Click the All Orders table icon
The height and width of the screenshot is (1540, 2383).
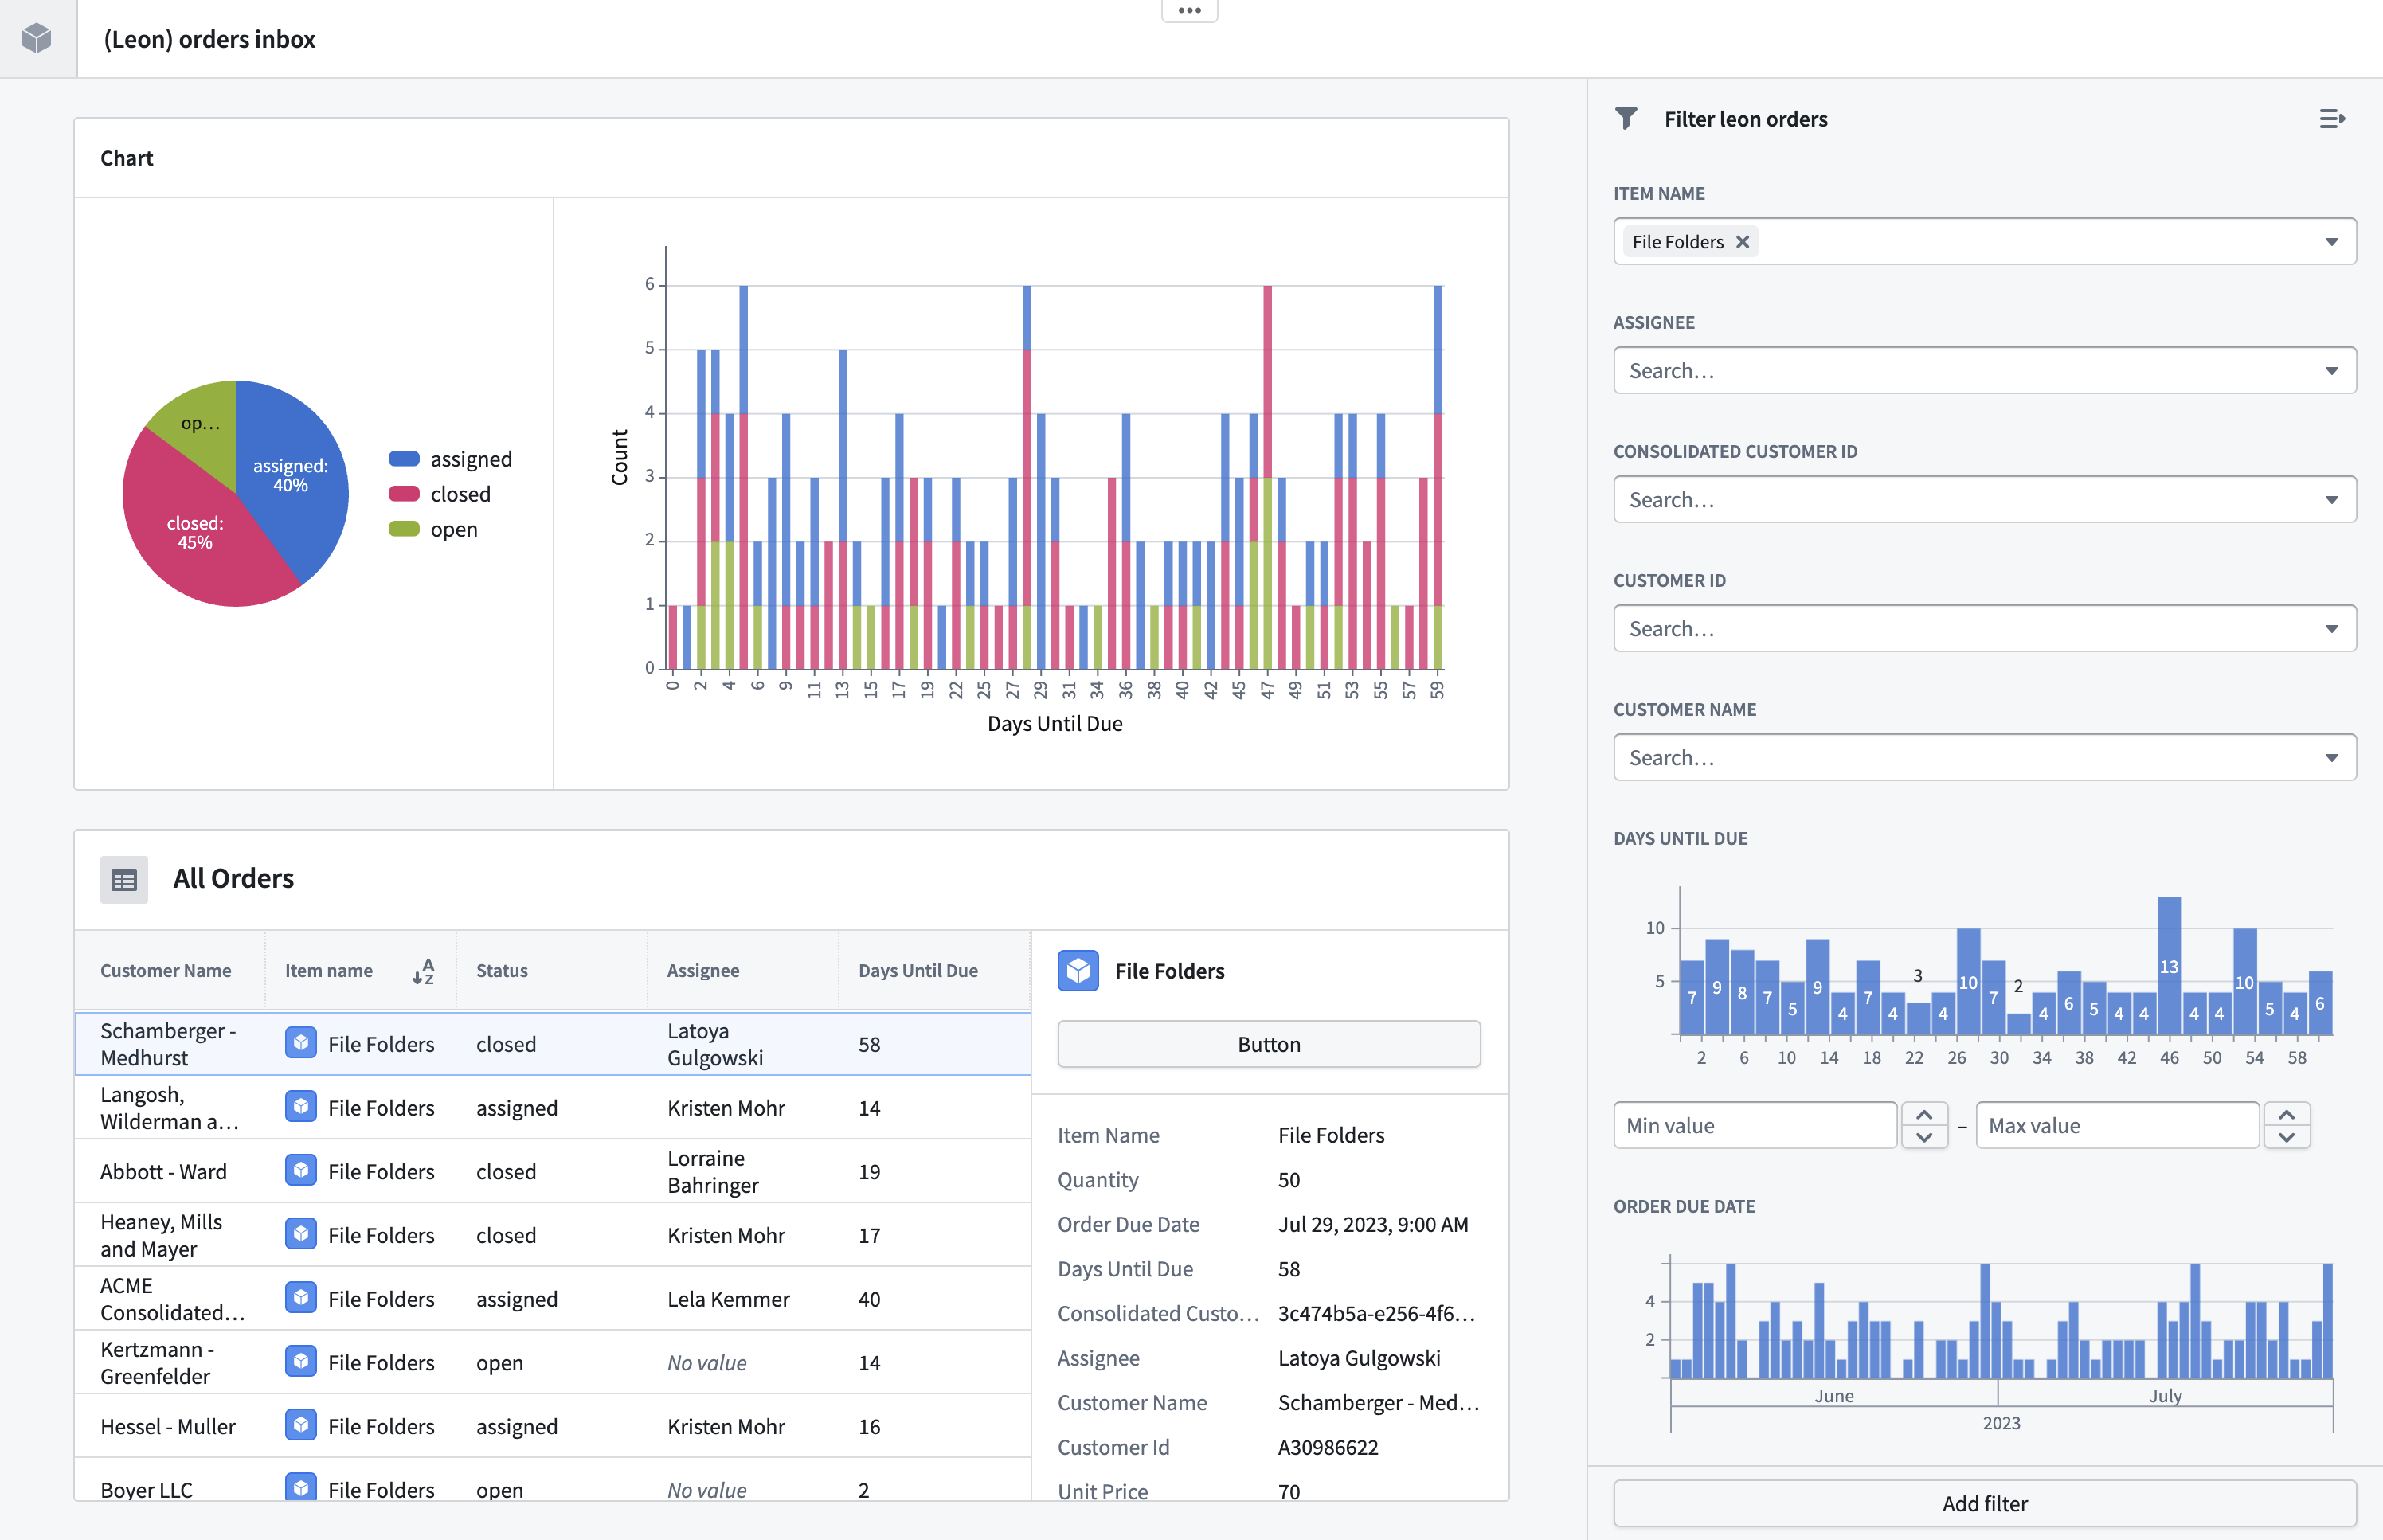124,880
